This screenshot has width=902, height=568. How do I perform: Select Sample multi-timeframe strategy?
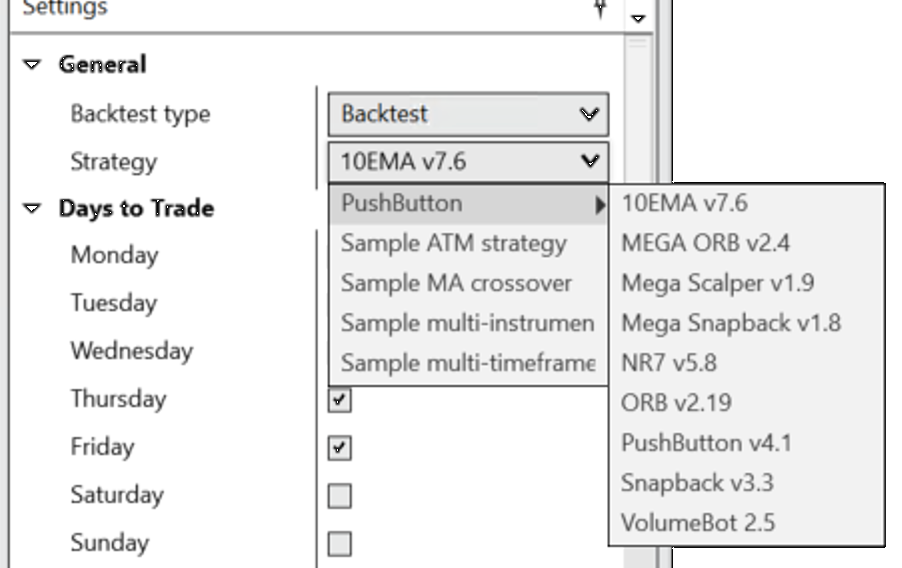(x=468, y=364)
